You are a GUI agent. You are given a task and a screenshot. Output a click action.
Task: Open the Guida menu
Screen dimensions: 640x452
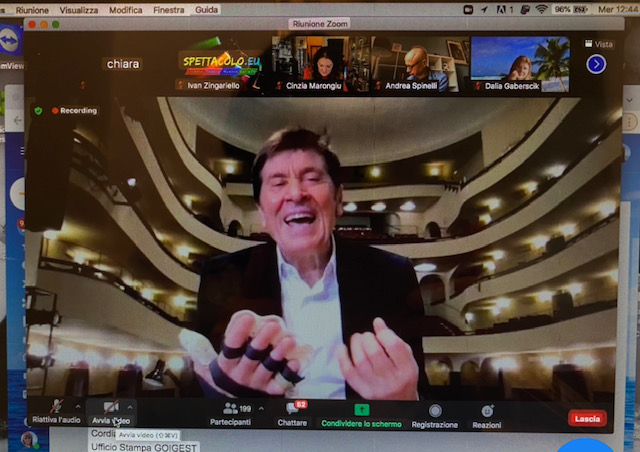tap(206, 9)
